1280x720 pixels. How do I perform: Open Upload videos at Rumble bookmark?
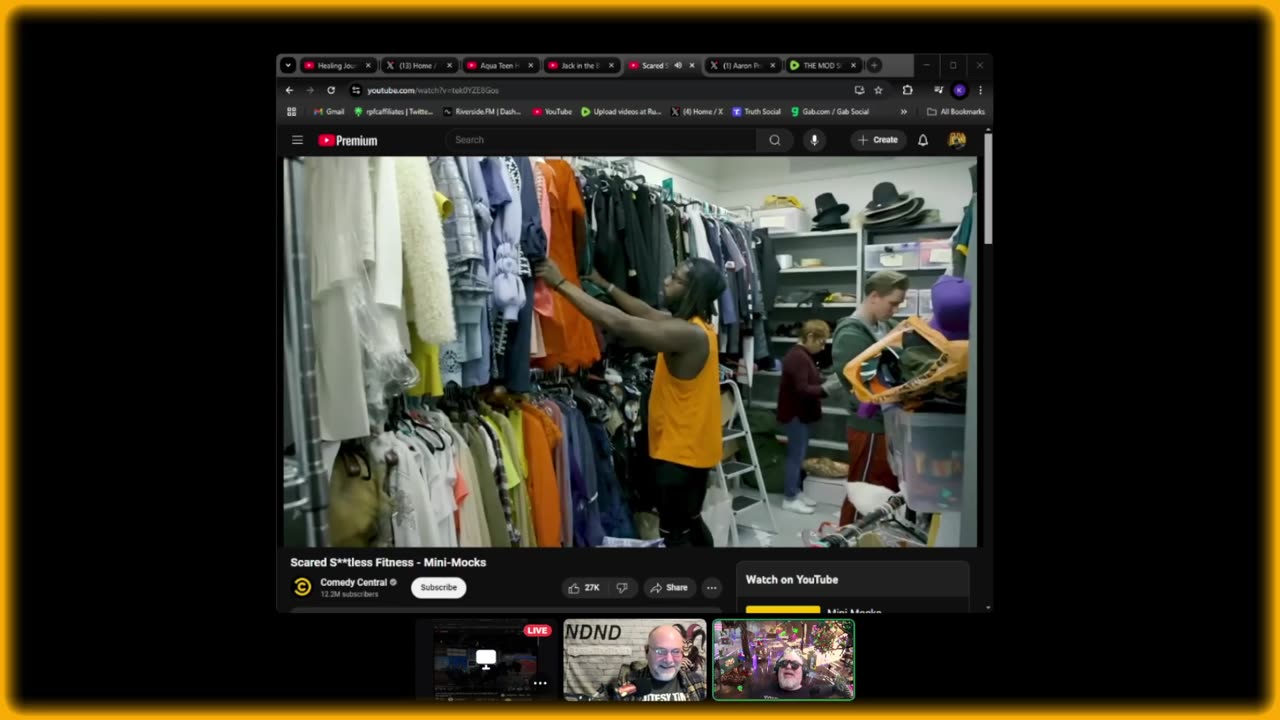click(x=622, y=112)
